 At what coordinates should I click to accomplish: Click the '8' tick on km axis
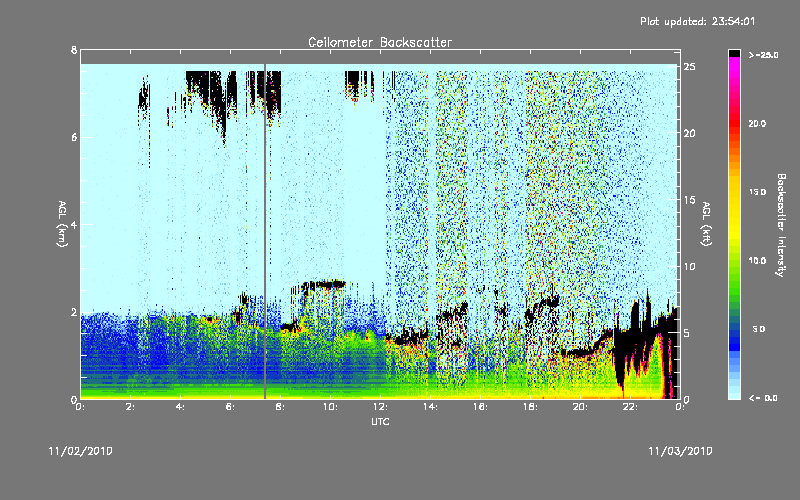click(74, 50)
